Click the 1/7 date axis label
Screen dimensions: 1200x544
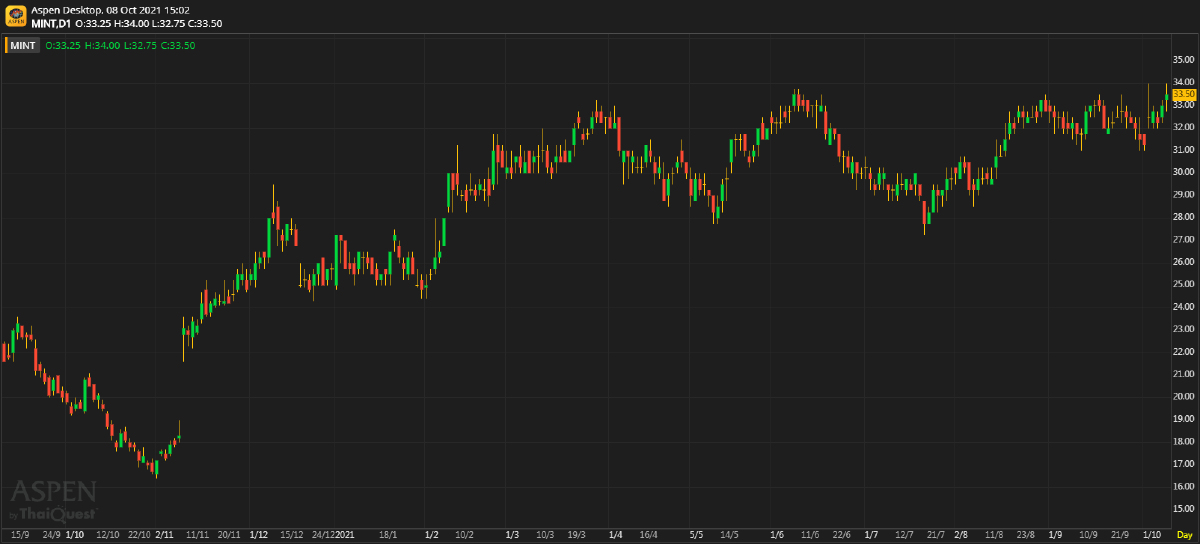(871, 535)
